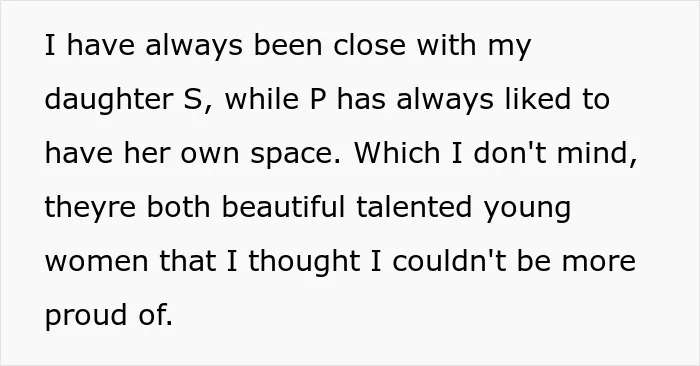Click the word "daughter" in the text
Image resolution: width=700 pixels, height=366 pixels.
(109, 100)
